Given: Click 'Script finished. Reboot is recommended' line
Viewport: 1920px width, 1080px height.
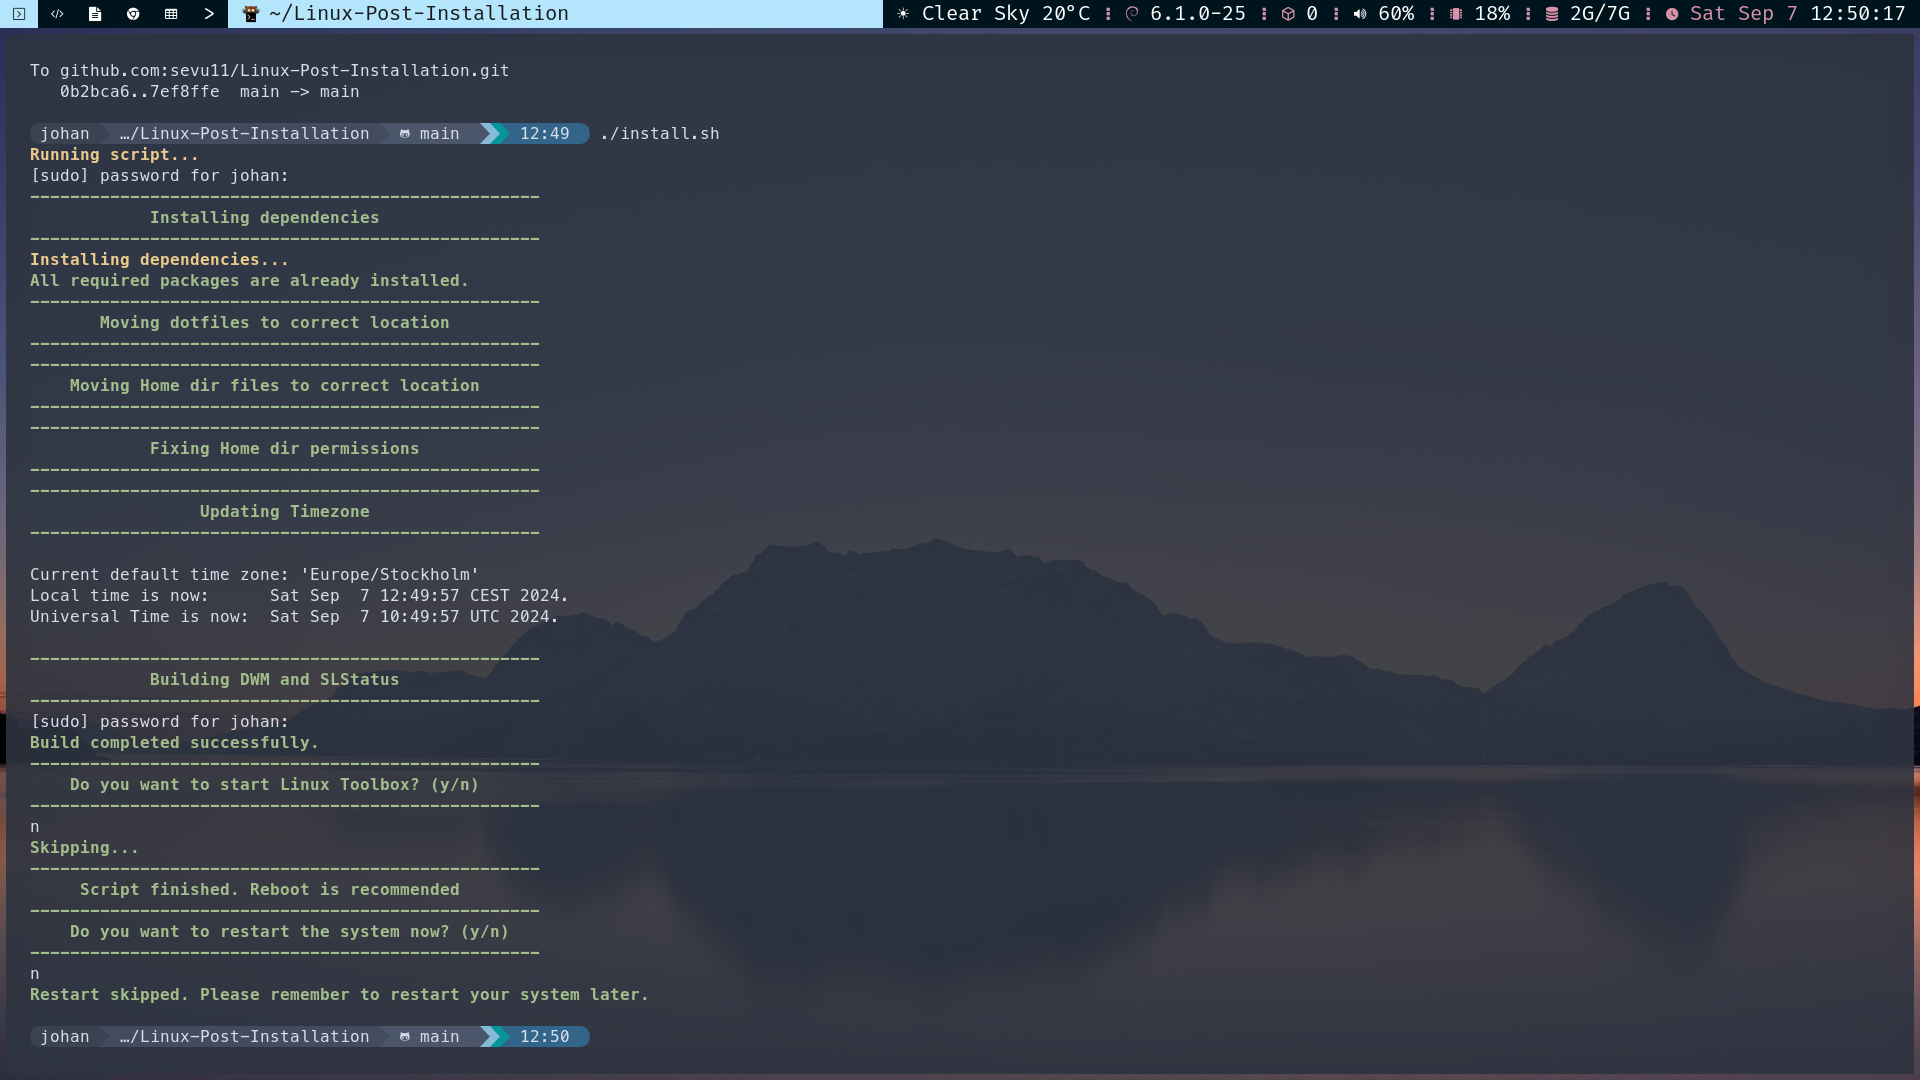Looking at the screenshot, I should (x=270, y=890).
